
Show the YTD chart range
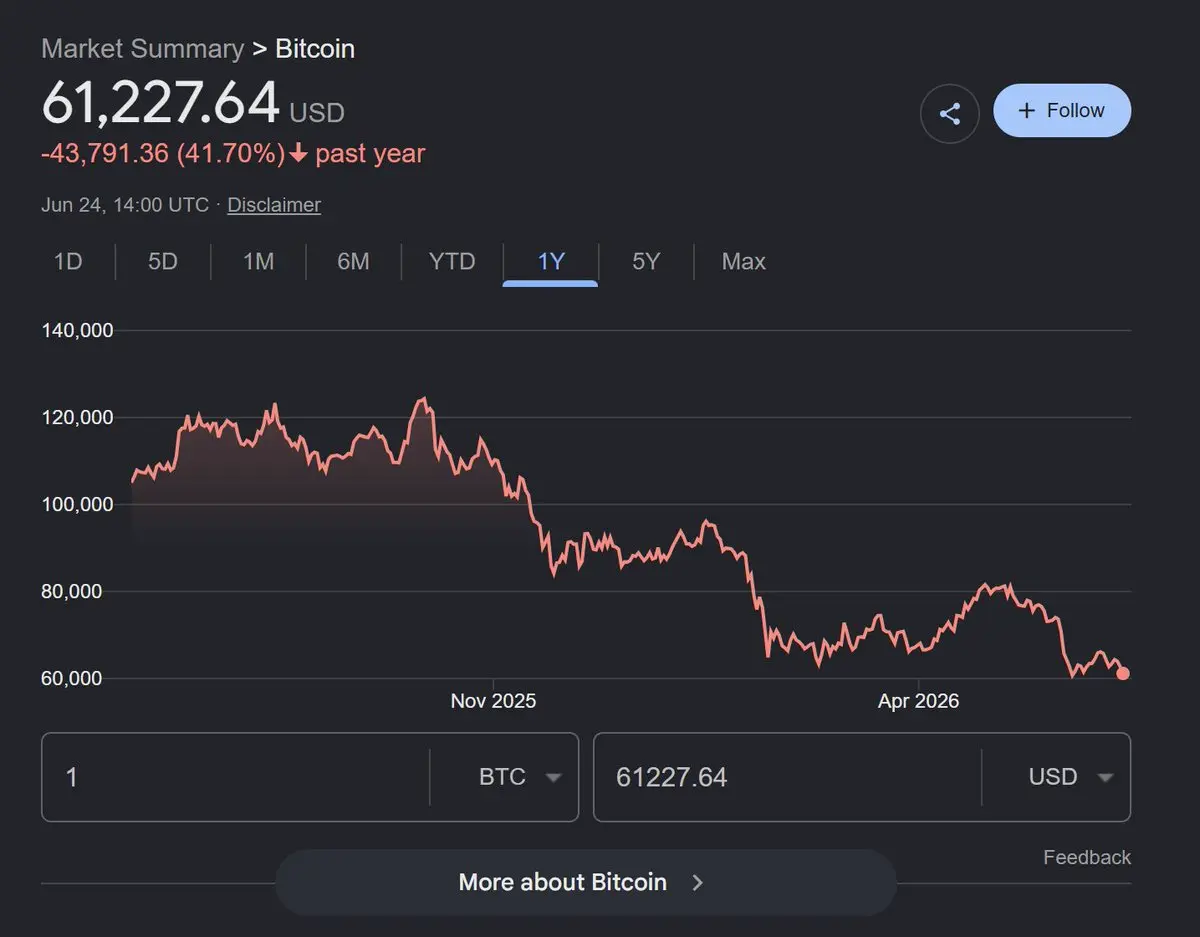(x=452, y=262)
